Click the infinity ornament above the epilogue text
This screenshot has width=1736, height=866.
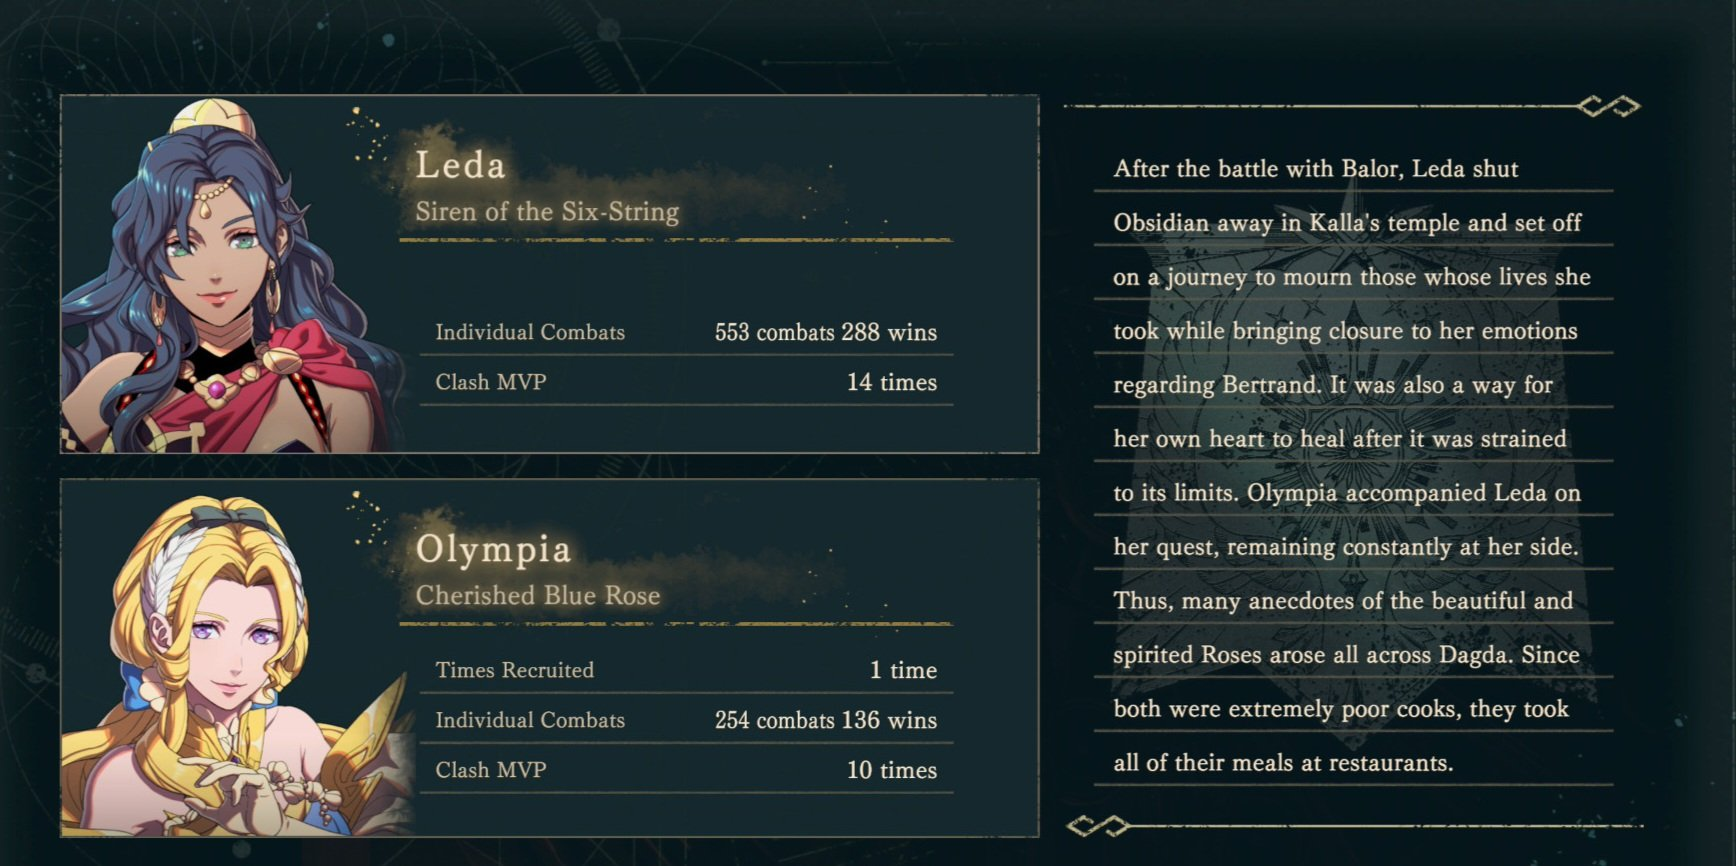pyautogui.click(x=1608, y=105)
